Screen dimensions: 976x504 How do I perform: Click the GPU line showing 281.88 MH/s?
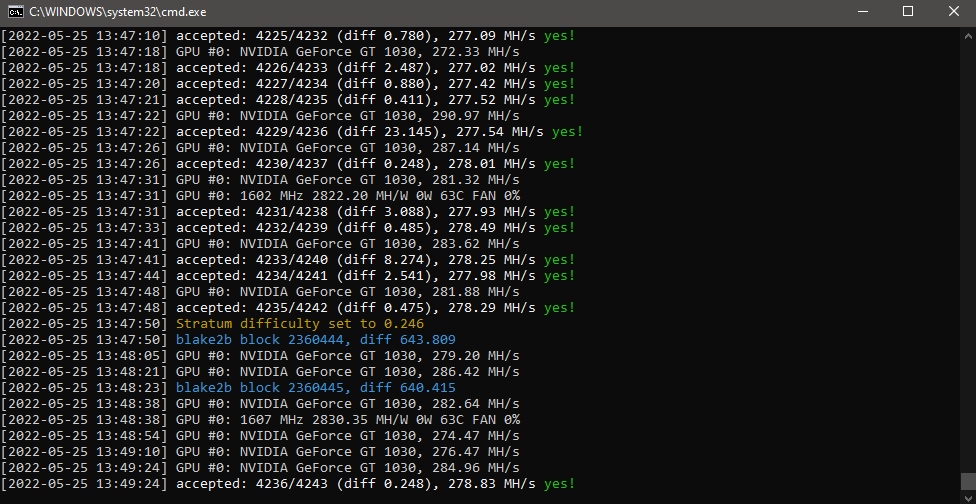point(260,292)
